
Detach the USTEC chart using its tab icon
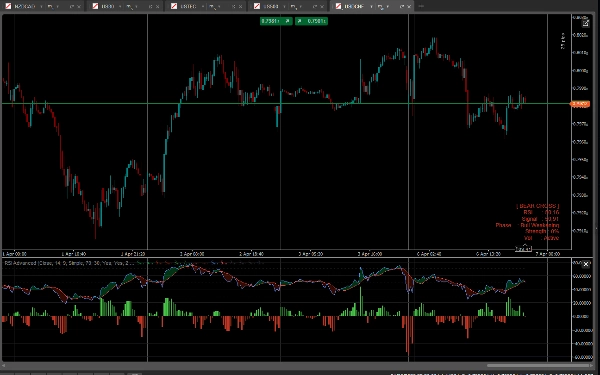[234, 7]
